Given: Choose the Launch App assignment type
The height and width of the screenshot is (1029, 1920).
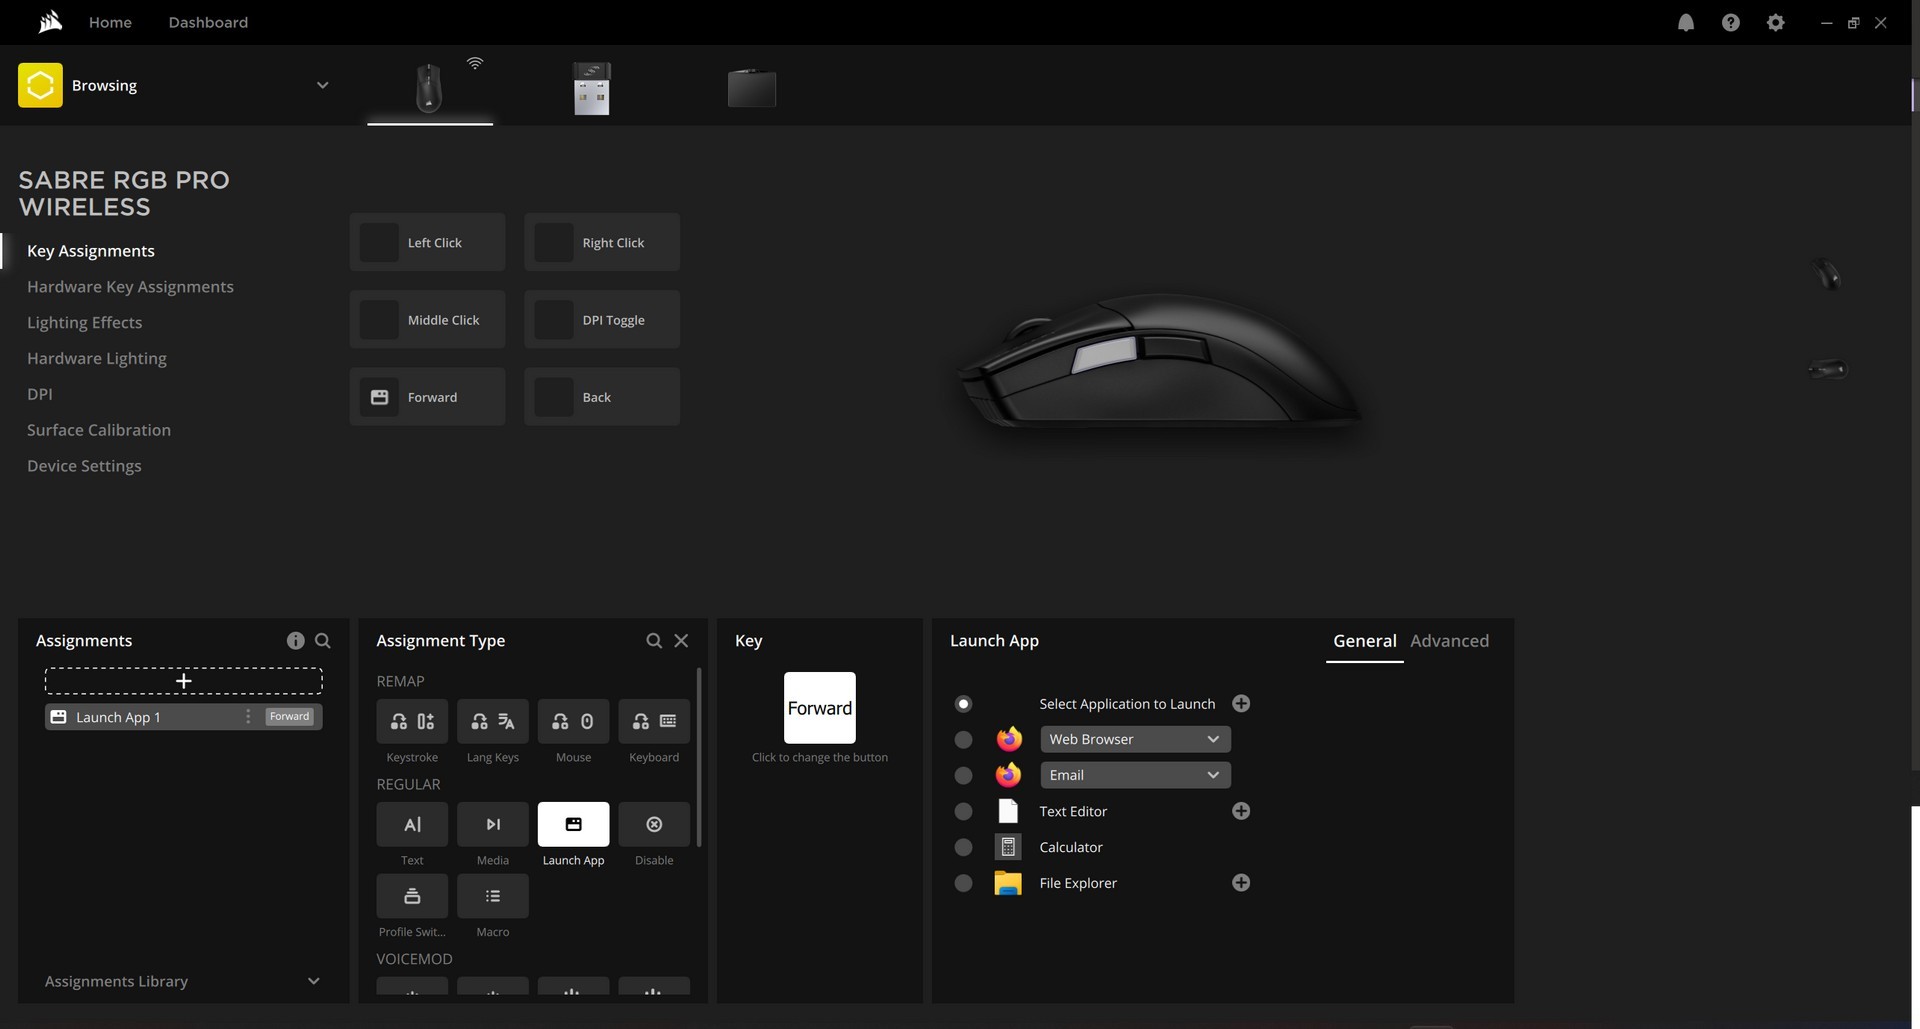Looking at the screenshot, I should tap(573, 824).
